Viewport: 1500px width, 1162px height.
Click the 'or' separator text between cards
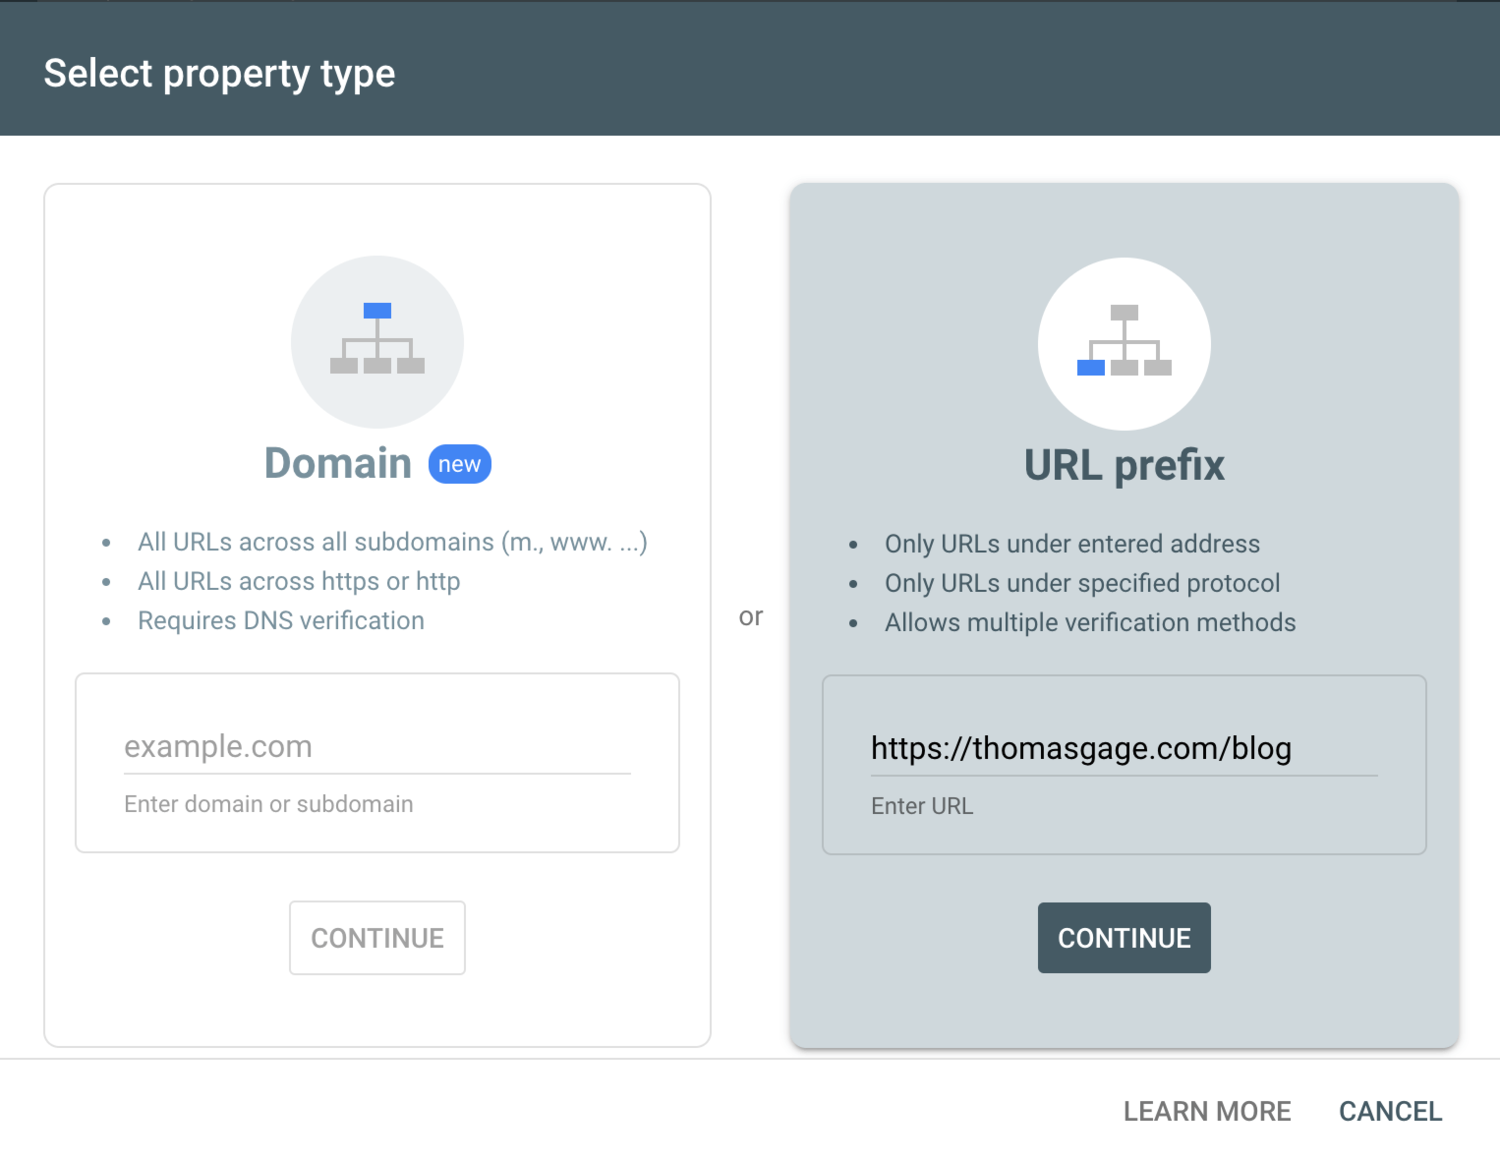pos(751,617)
